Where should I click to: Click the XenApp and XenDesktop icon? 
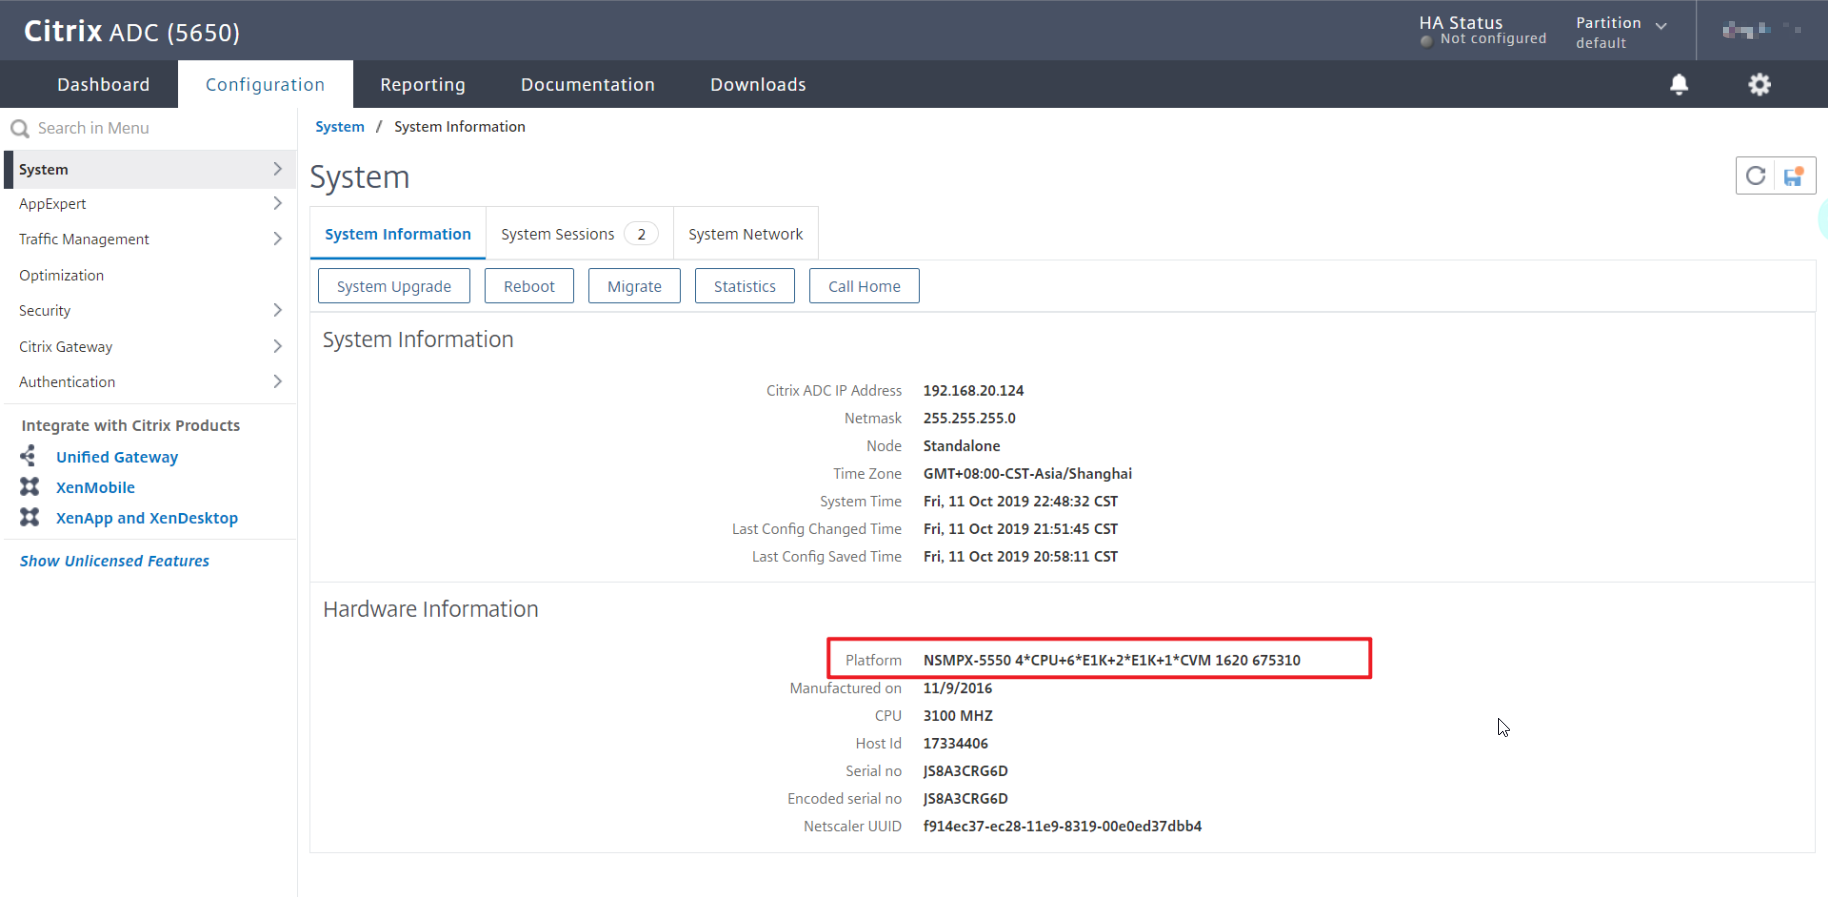pyautogui.click(x=30, y=517)
